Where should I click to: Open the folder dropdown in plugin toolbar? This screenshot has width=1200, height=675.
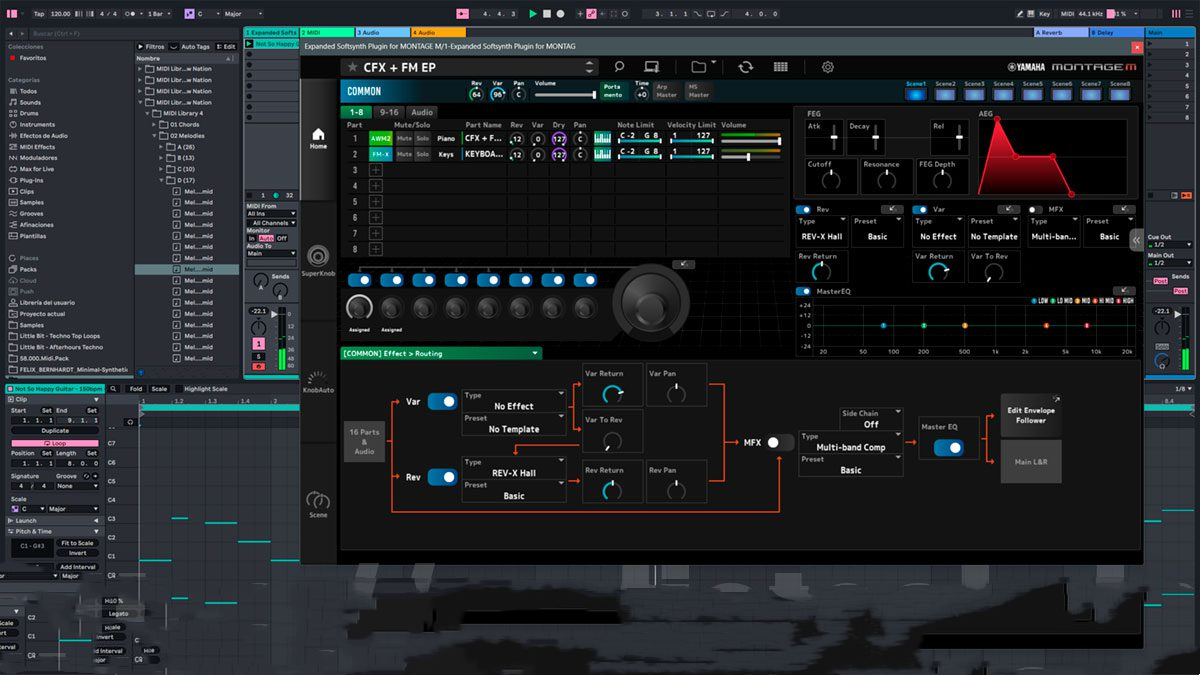pos(702,67)
